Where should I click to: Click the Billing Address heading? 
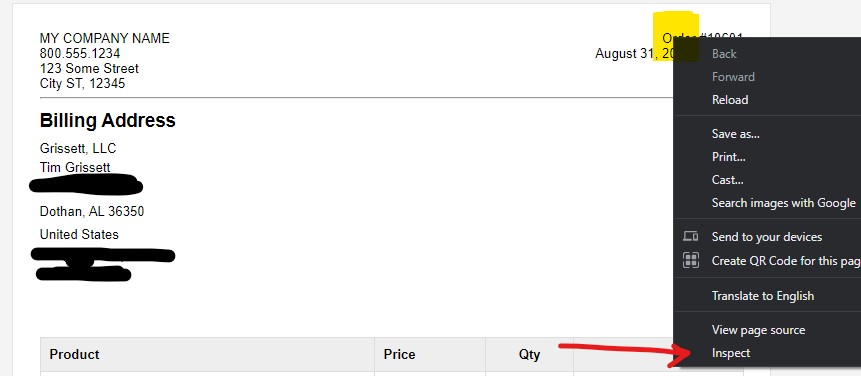[x=108, y=120]
